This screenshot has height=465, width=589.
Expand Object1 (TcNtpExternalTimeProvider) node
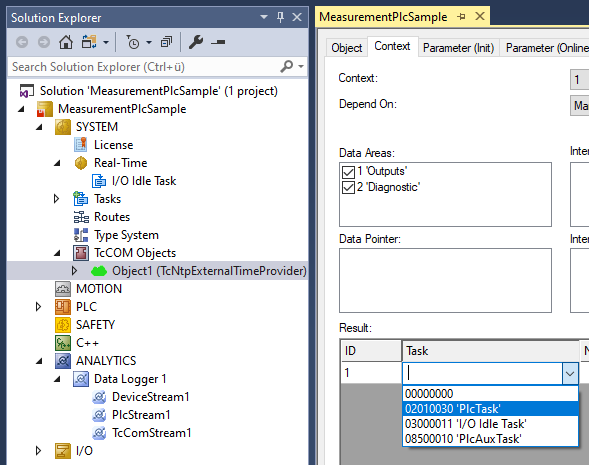[75, 271]
